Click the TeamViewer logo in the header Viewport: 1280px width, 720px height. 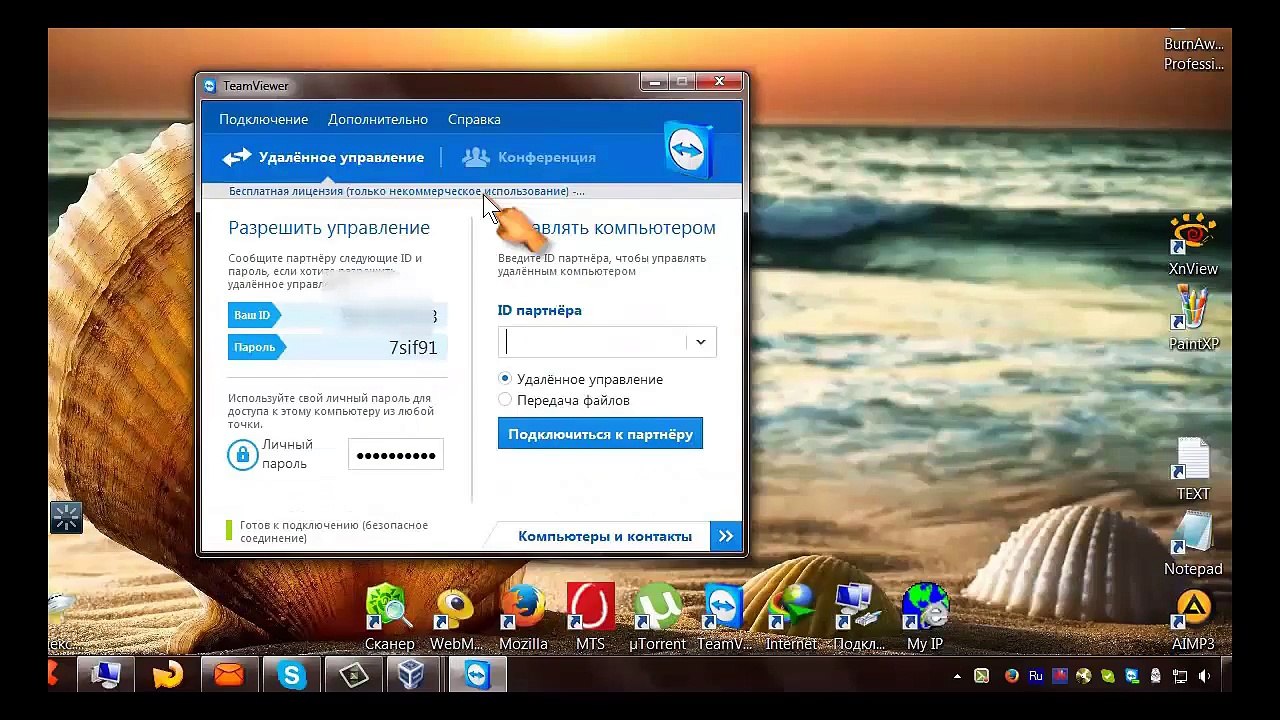coord(689,150)
